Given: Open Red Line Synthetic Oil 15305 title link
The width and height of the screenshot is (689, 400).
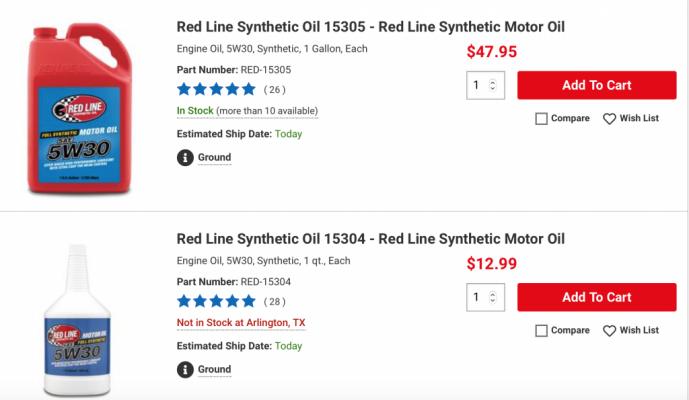Looking at the screenshot, I should [370, 27].
